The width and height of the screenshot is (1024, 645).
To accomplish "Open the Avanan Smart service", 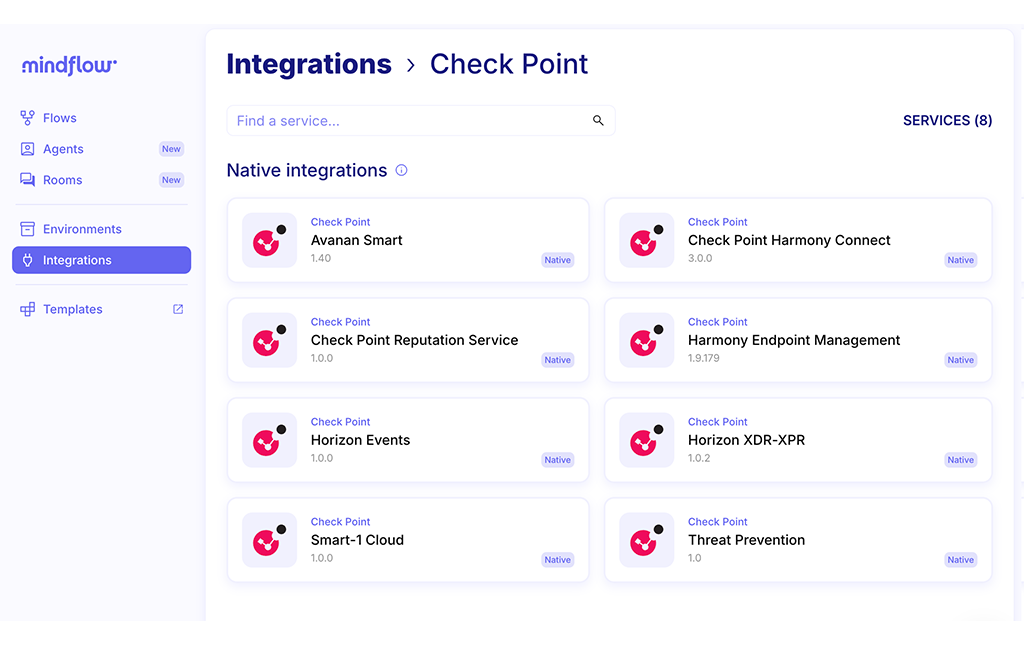I will point(408,240).
